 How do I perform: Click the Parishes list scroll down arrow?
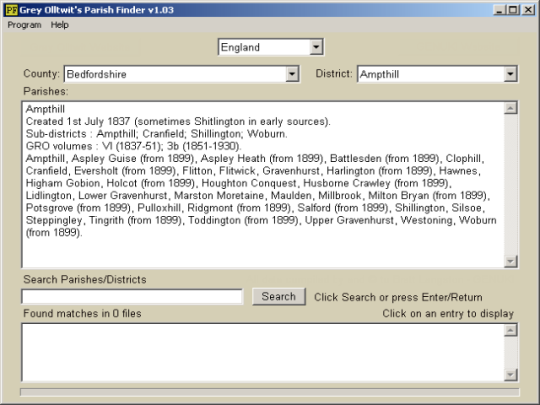[x=510, y=261]
